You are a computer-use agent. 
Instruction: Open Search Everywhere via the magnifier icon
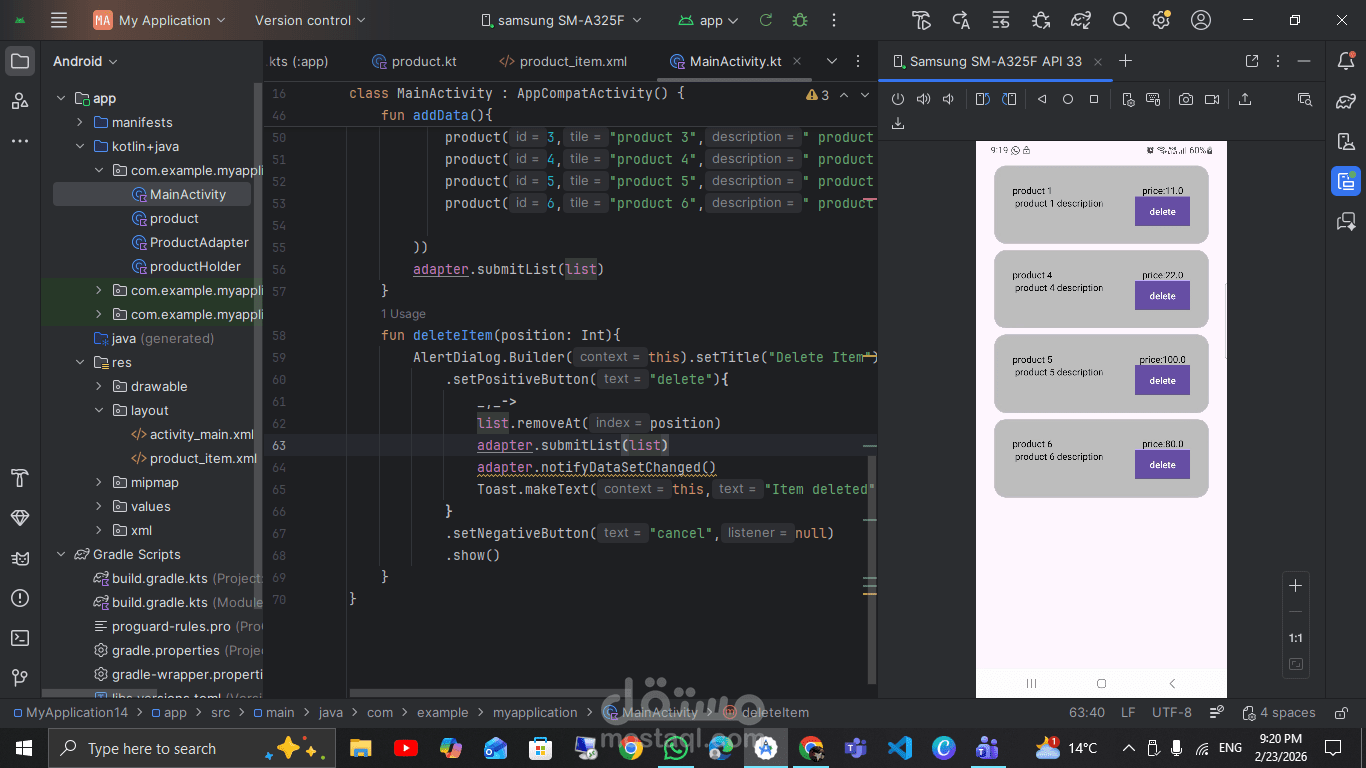(1121, 20)
